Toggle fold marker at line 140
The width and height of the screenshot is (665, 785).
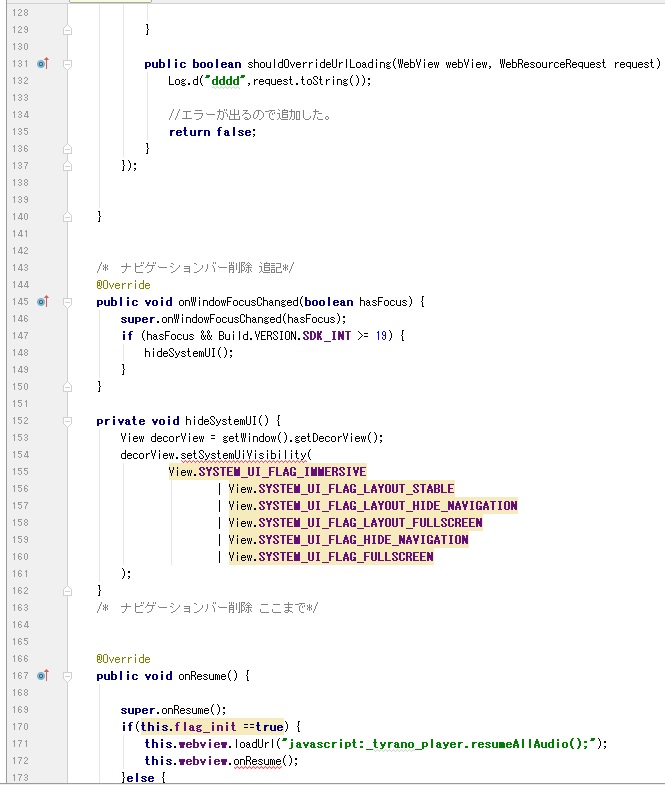point(68,217)
